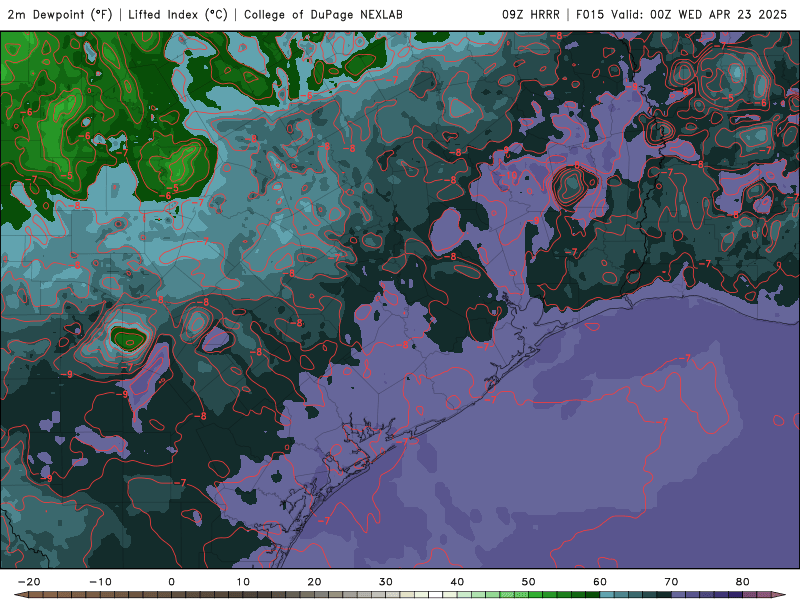Click the "Lifted Index (°C)" header label
Image resolution: width=800 pixels, height=600 pixels.
[178, 14]
